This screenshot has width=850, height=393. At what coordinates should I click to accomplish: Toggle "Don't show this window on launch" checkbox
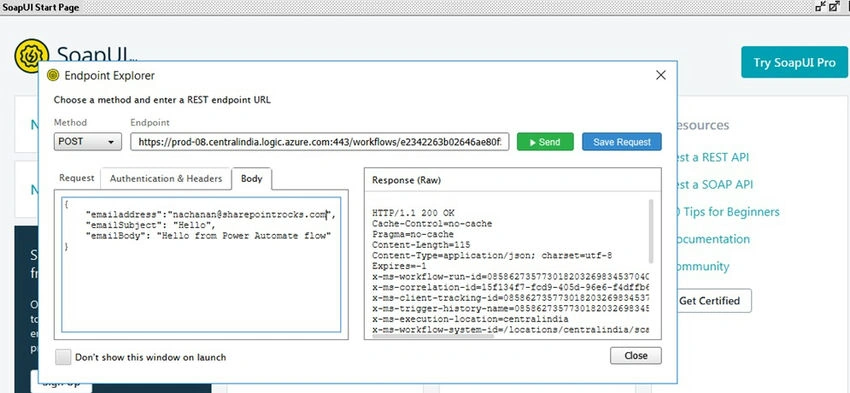63,357
